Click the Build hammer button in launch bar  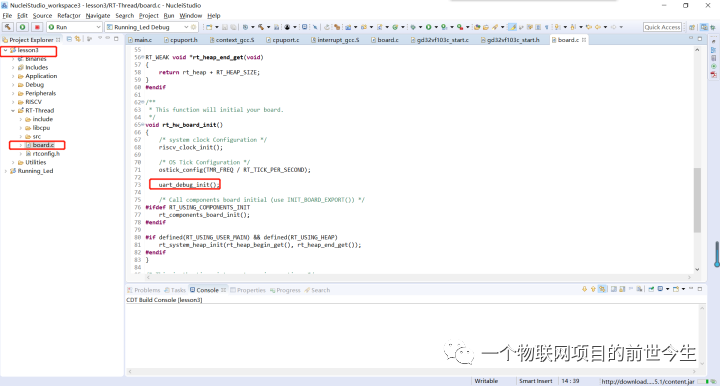8,27
